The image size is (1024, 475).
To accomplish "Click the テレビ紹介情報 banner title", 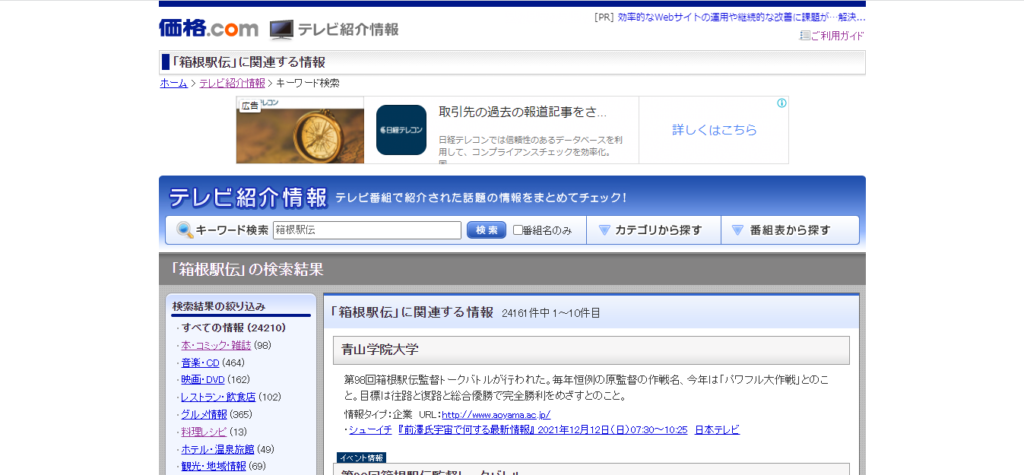I will coord(248,197).
